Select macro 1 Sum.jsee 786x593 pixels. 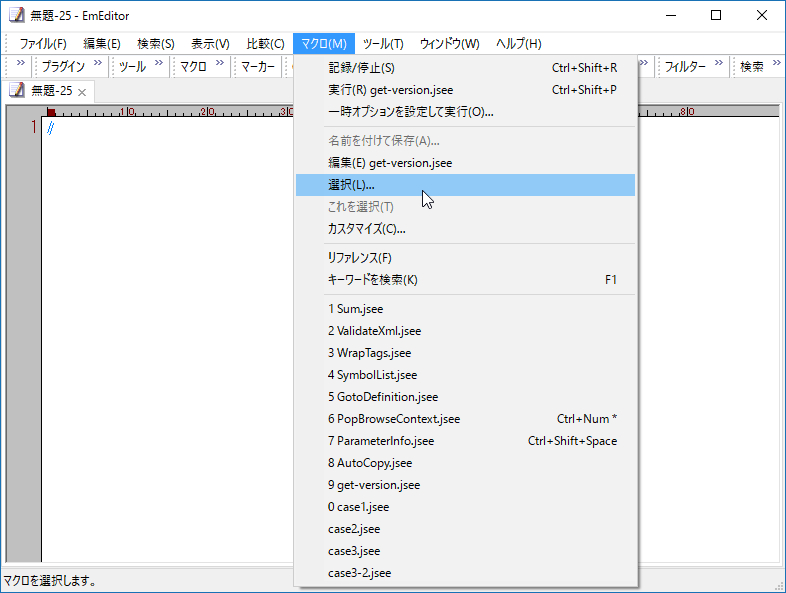pyautogui.click(x=465, y=309)
